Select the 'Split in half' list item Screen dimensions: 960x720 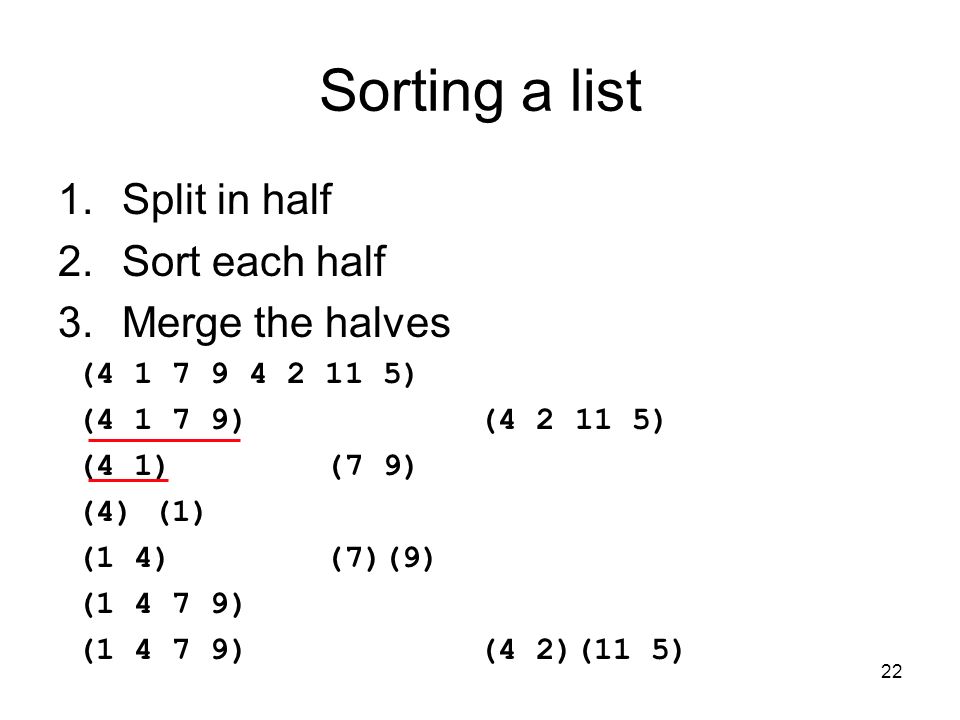(x=227, y=200)
